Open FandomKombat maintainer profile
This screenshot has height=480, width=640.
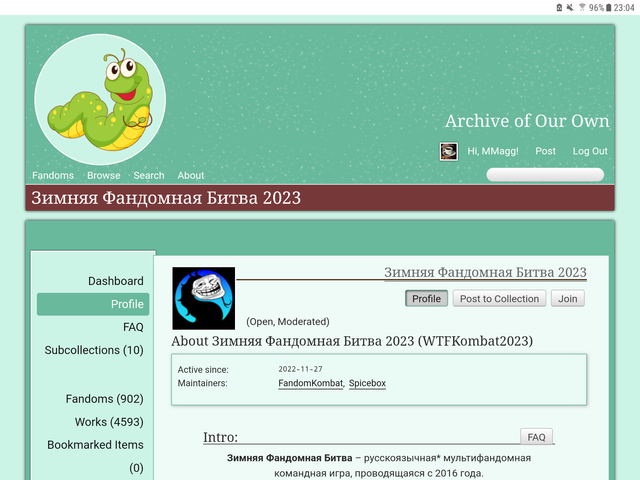[311, 383]
